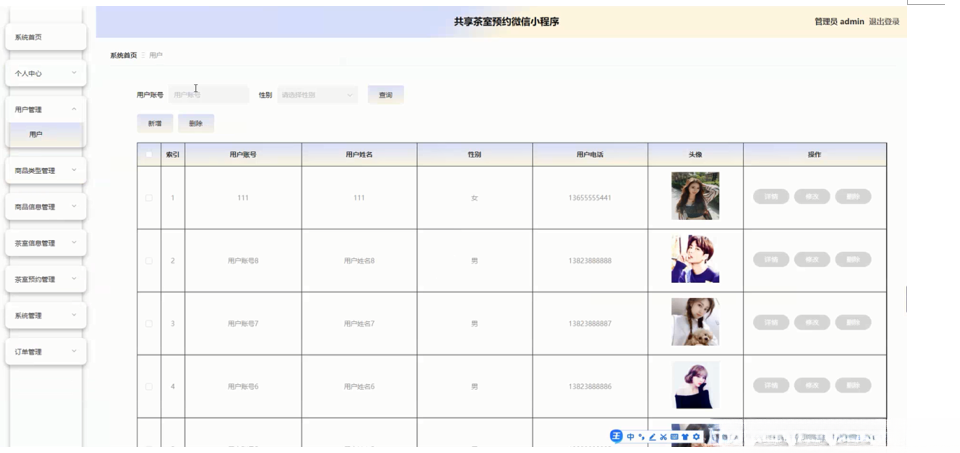
Task: Click avatar thumbnail of user 111
Action: (696, 196)
